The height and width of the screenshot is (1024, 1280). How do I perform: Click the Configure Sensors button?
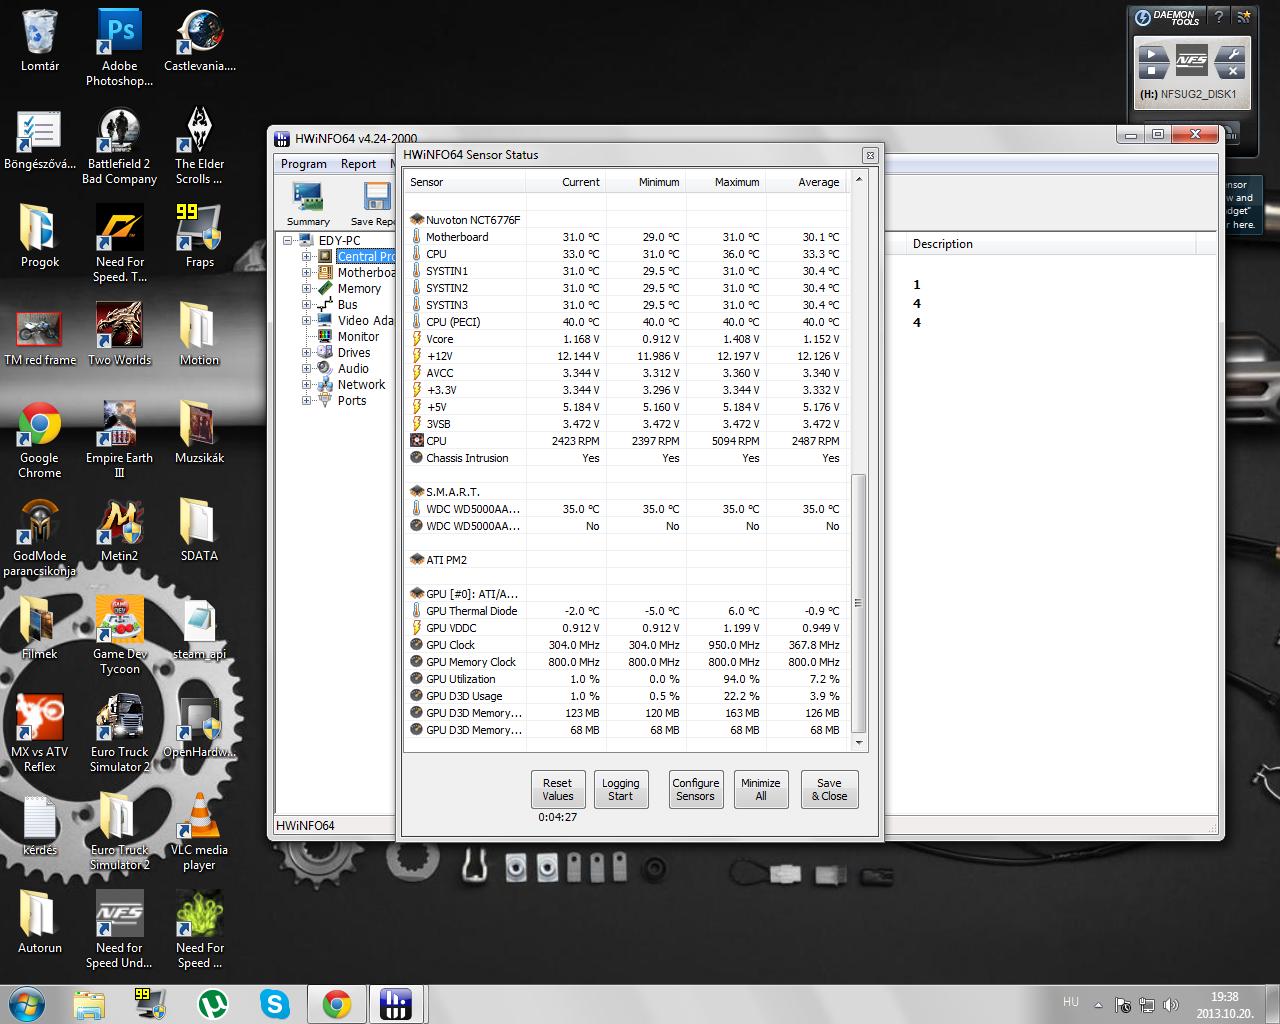click(x=695, y=789)
